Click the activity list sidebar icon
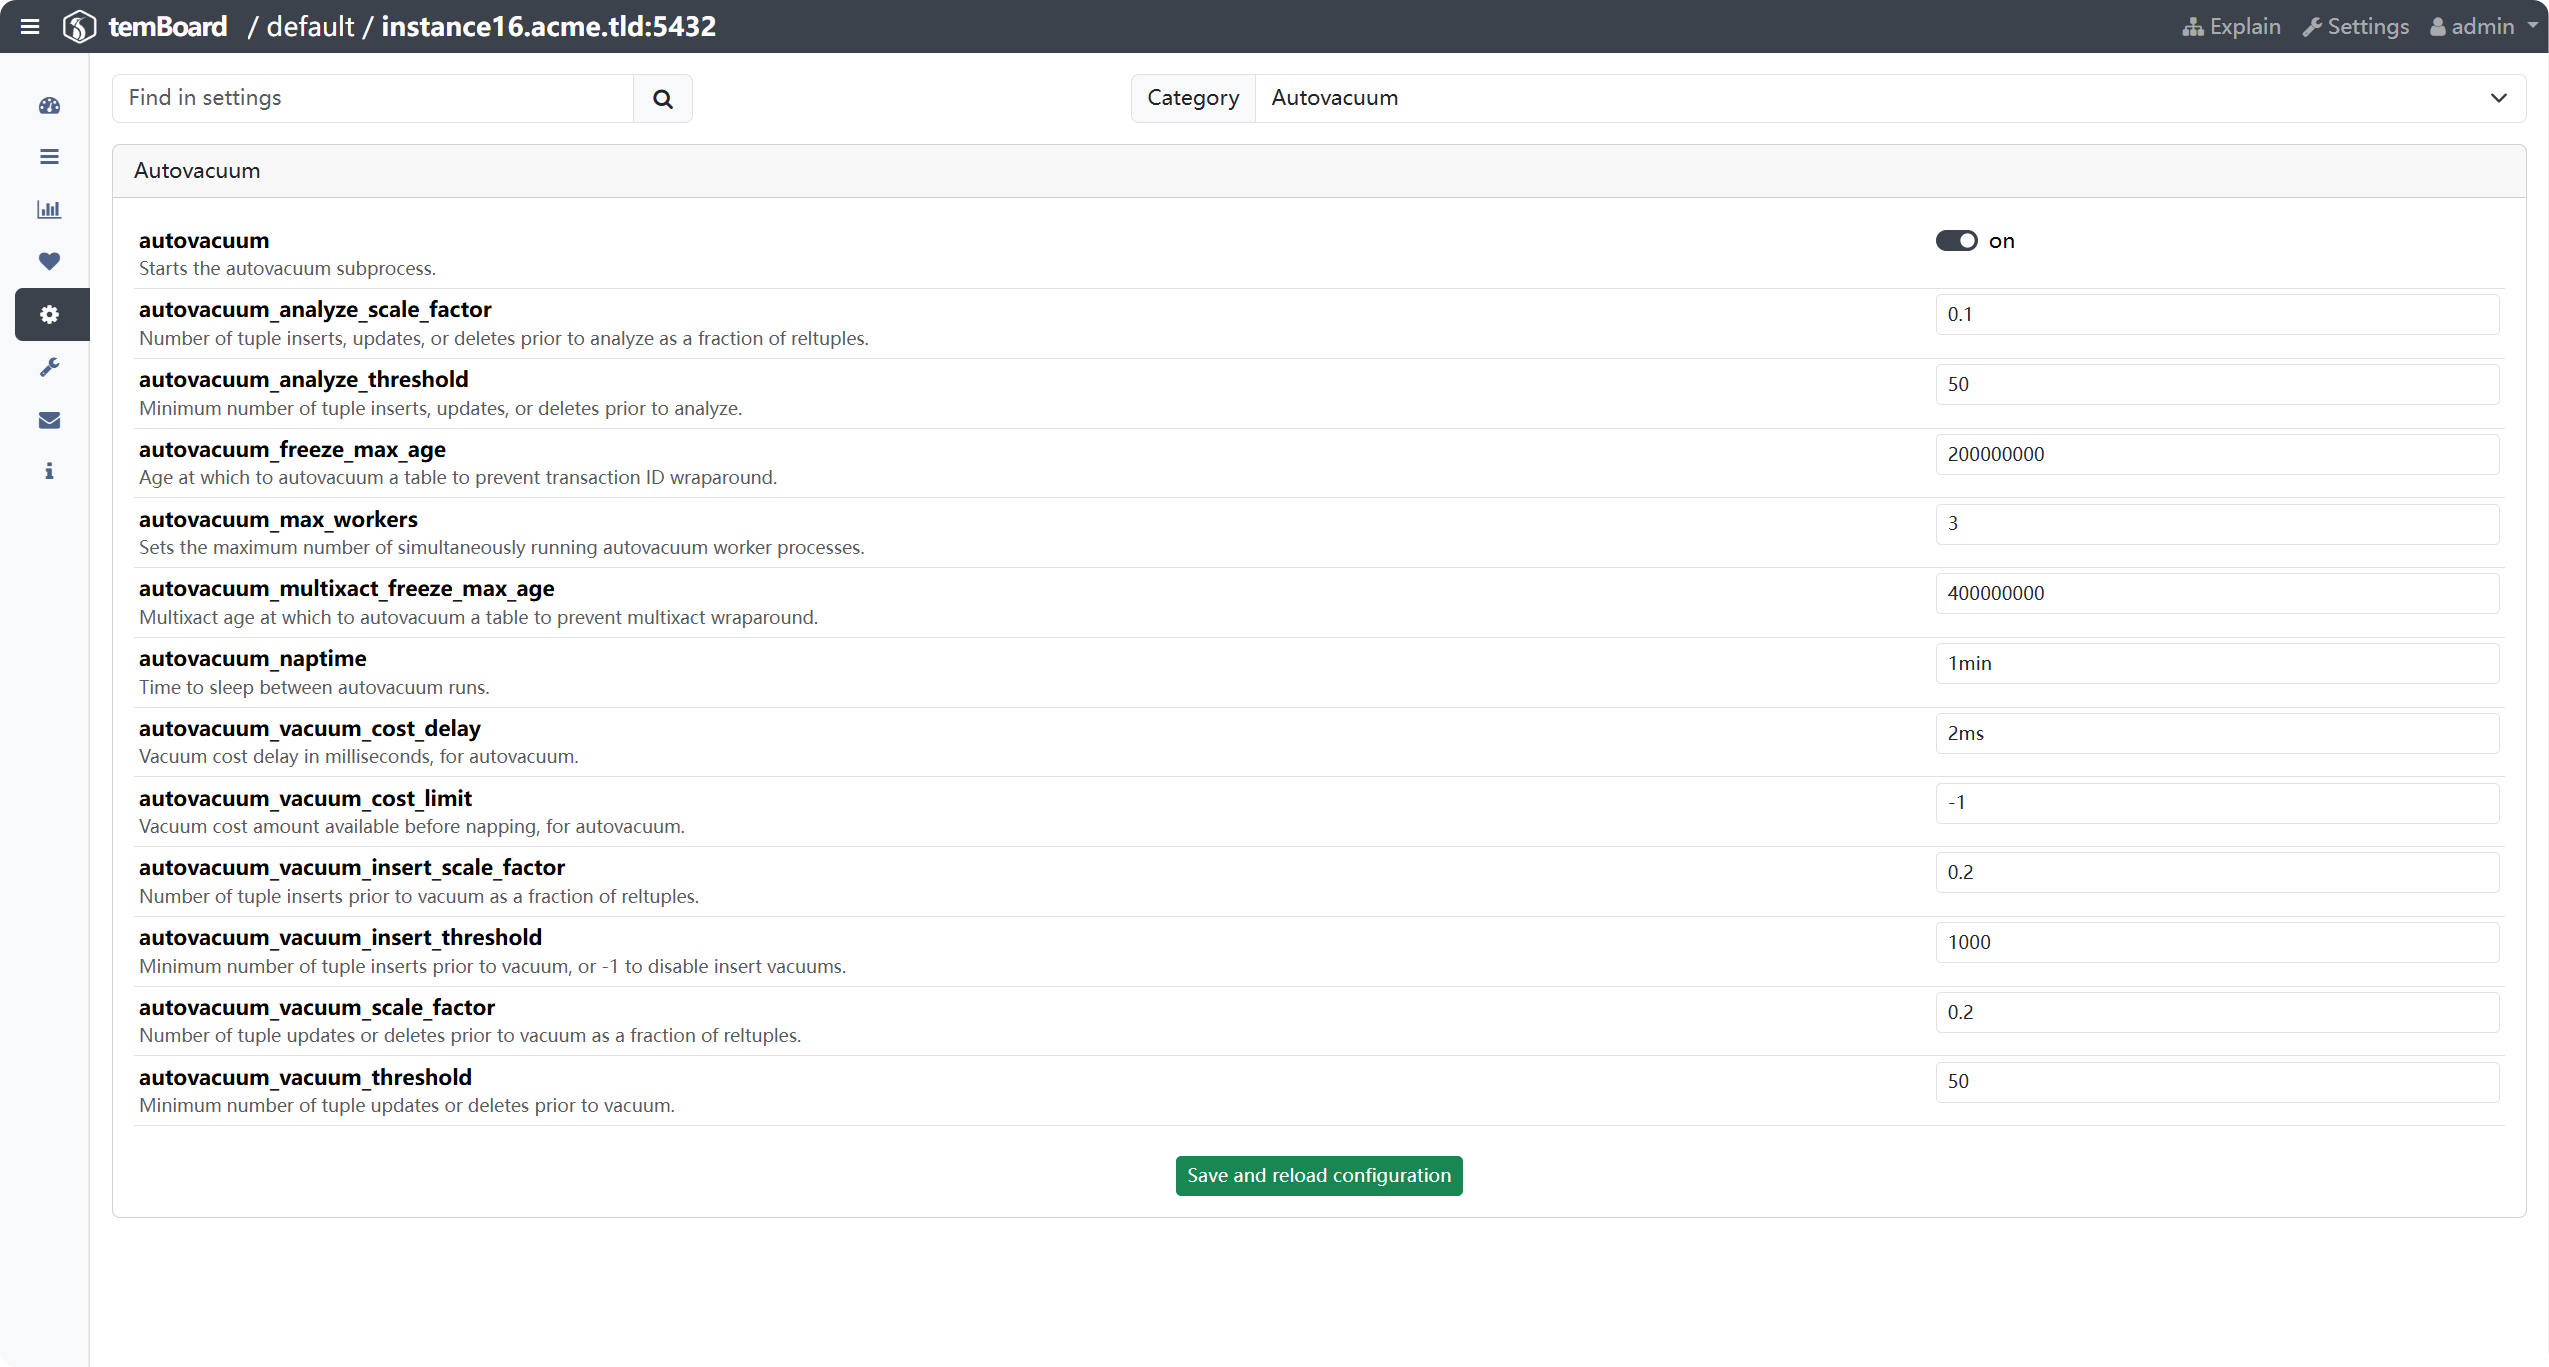2549x1367 pixels. click(49, 157)
